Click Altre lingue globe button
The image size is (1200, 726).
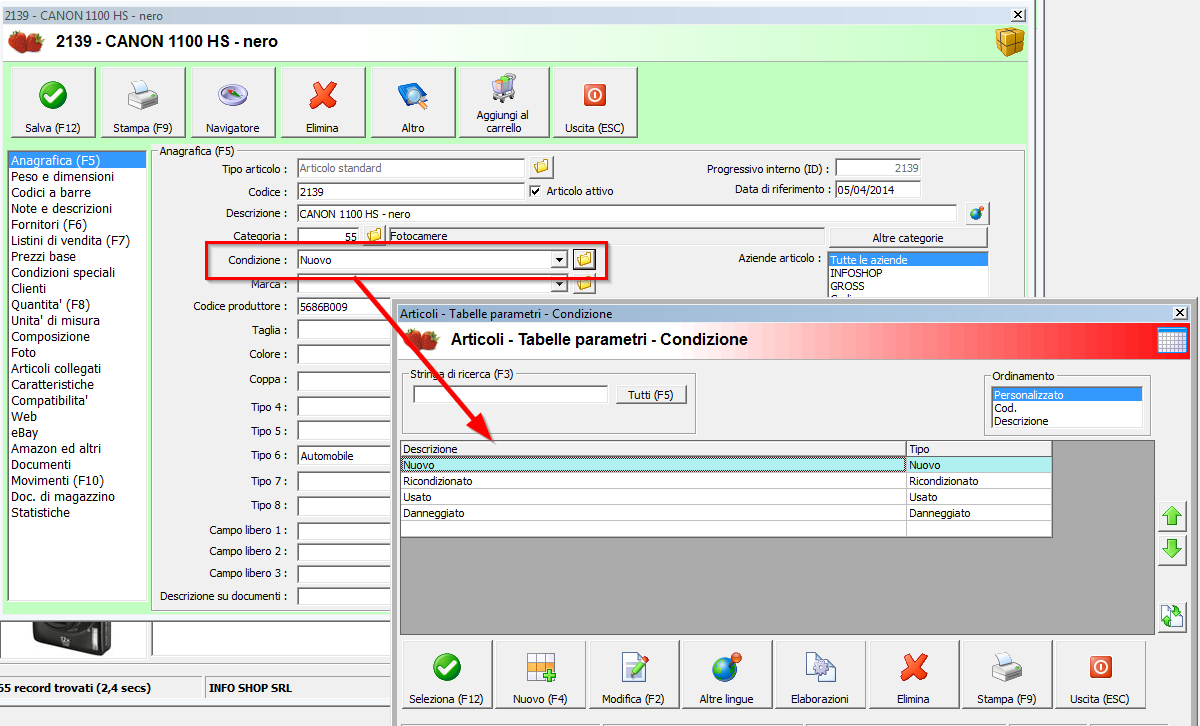tap(726, 675)
